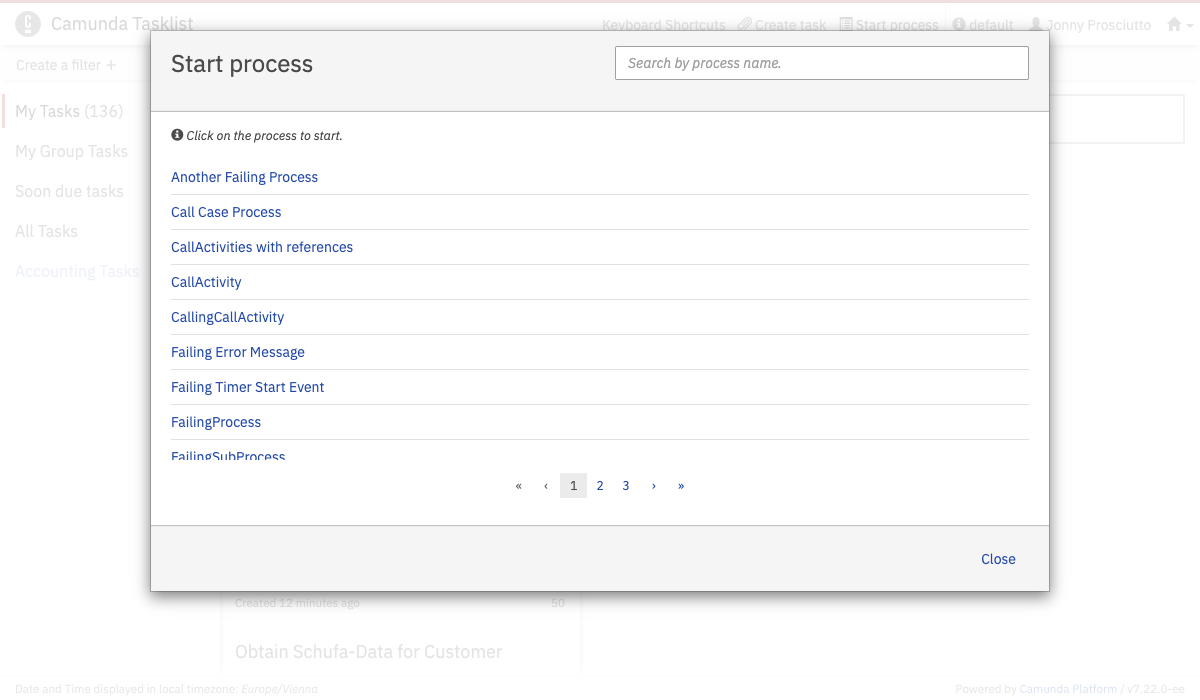Open the Jonny Prosciutto user menu

[x=1090, y=25]
